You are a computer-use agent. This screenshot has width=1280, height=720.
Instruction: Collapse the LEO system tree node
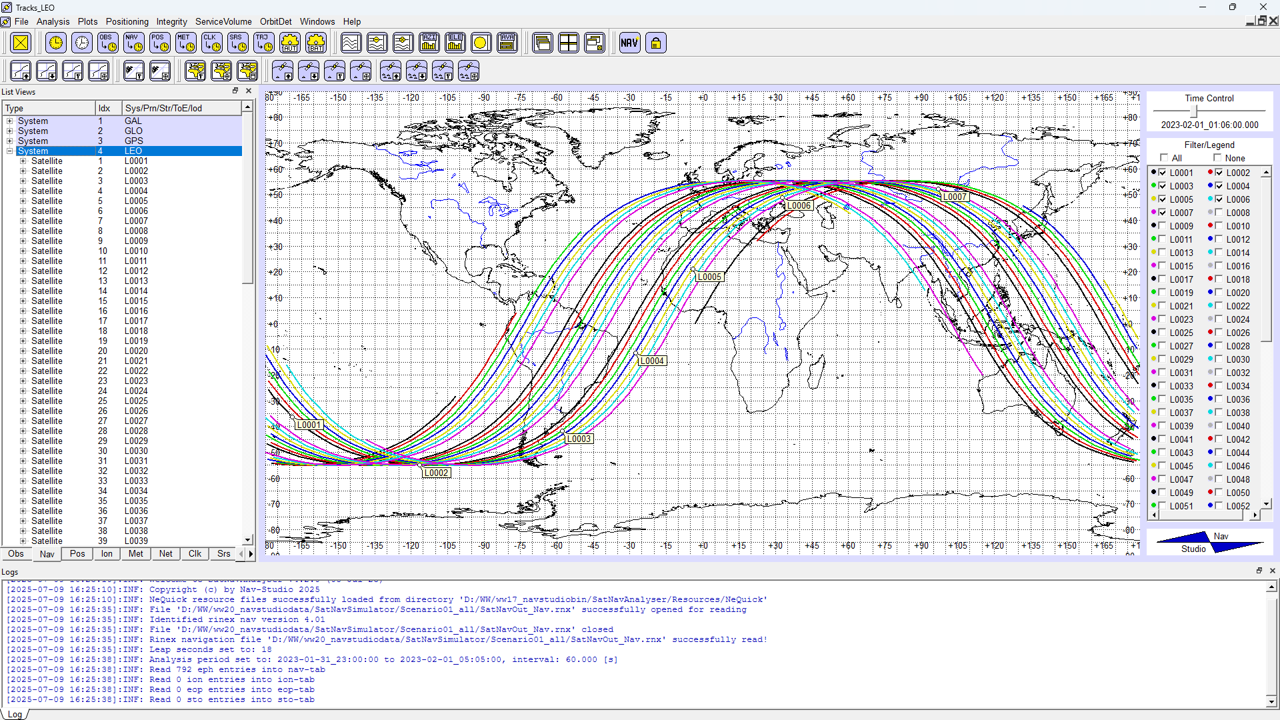(x=10, y=151)
